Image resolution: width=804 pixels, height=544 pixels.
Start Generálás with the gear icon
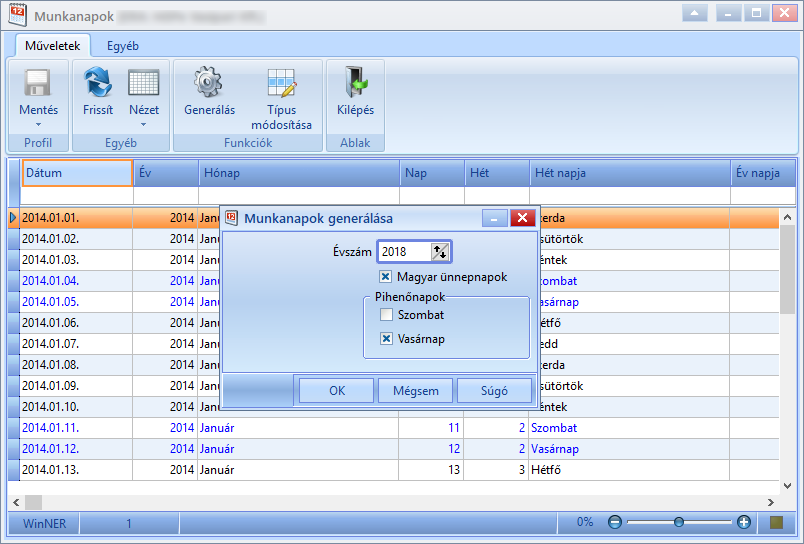(208, 82)
